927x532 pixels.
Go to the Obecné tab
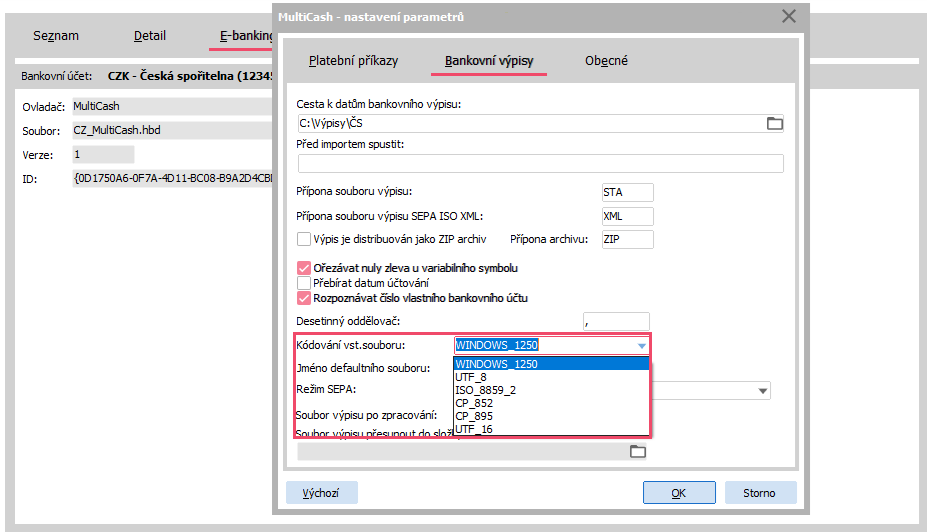click(x=606, y=60)
